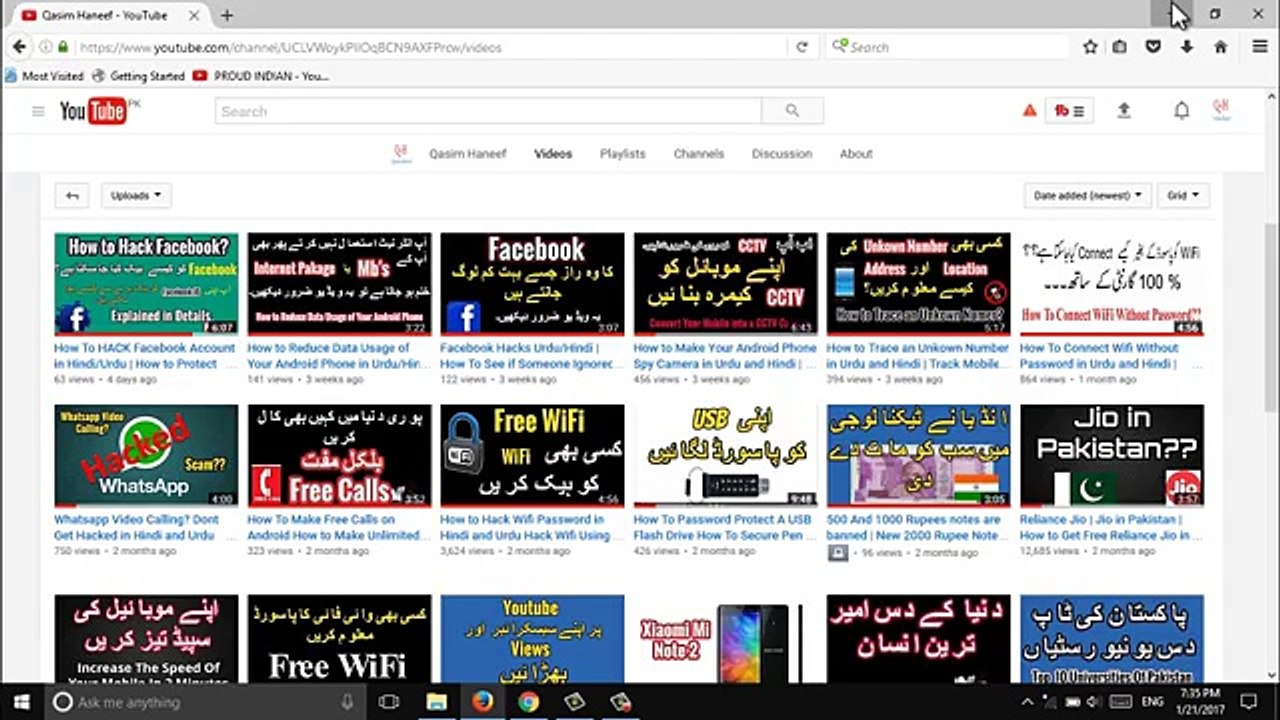Screen dimensions: 1280x720
Task: Click the search magnifier button on YouTube
Action: pyautogui.click(x=792, y=111)
